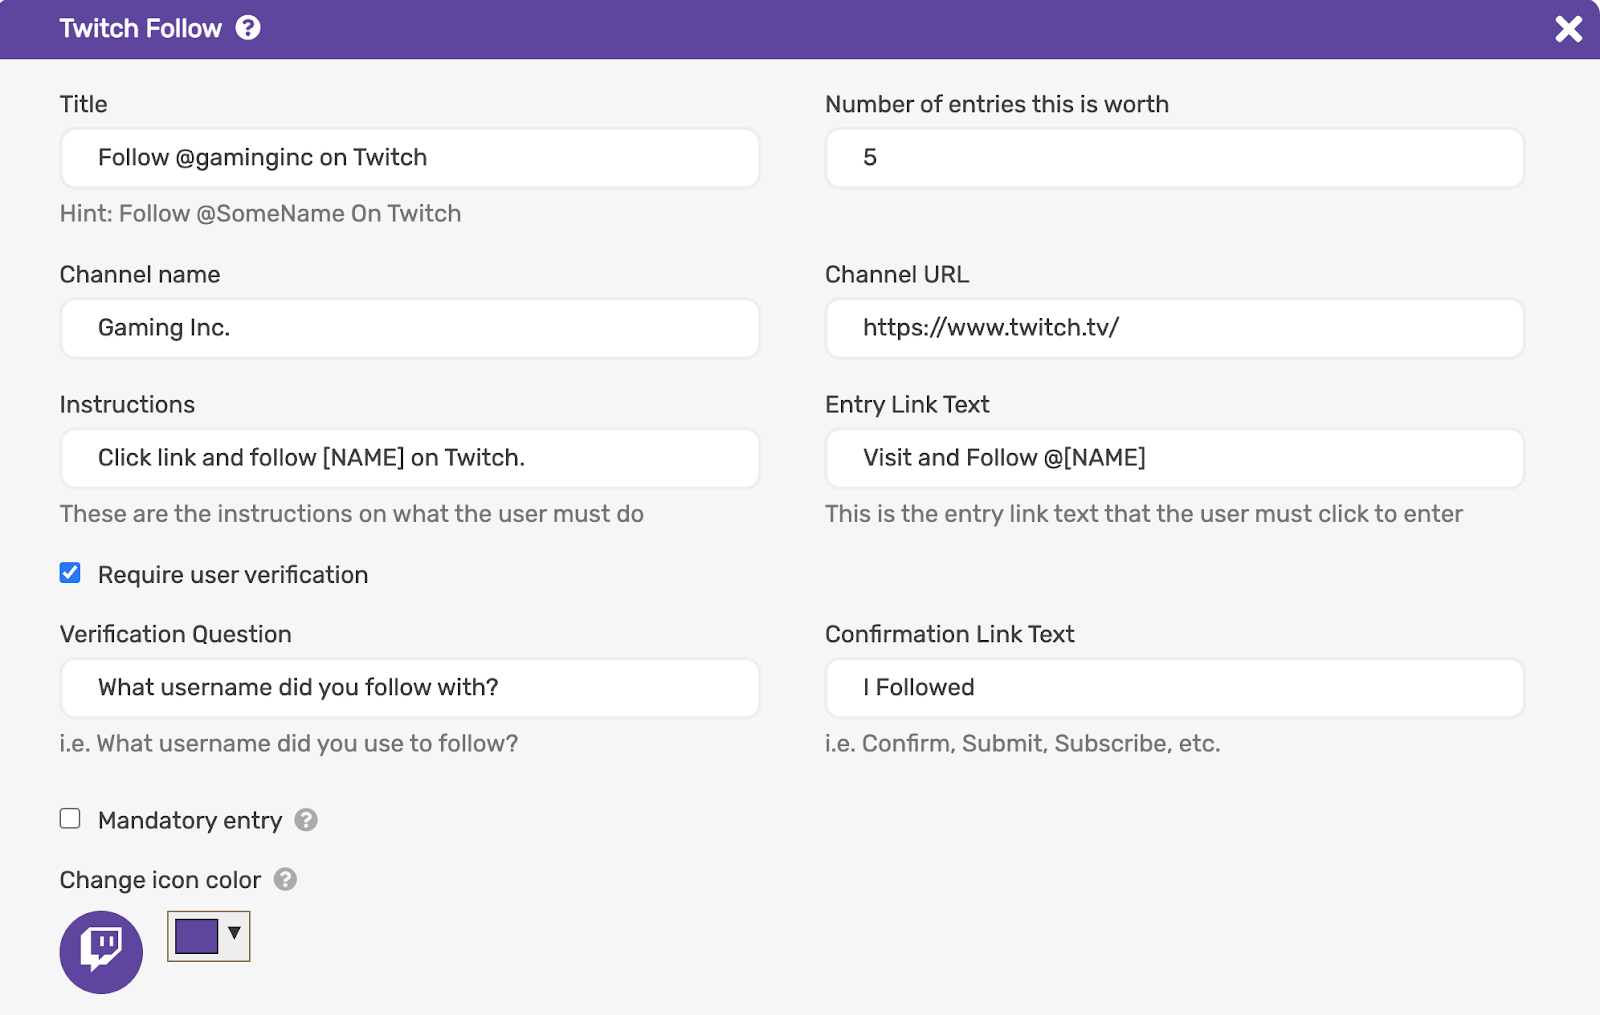
Task: Focus the Confirmation Link Text field
Action: [1174, 688]
